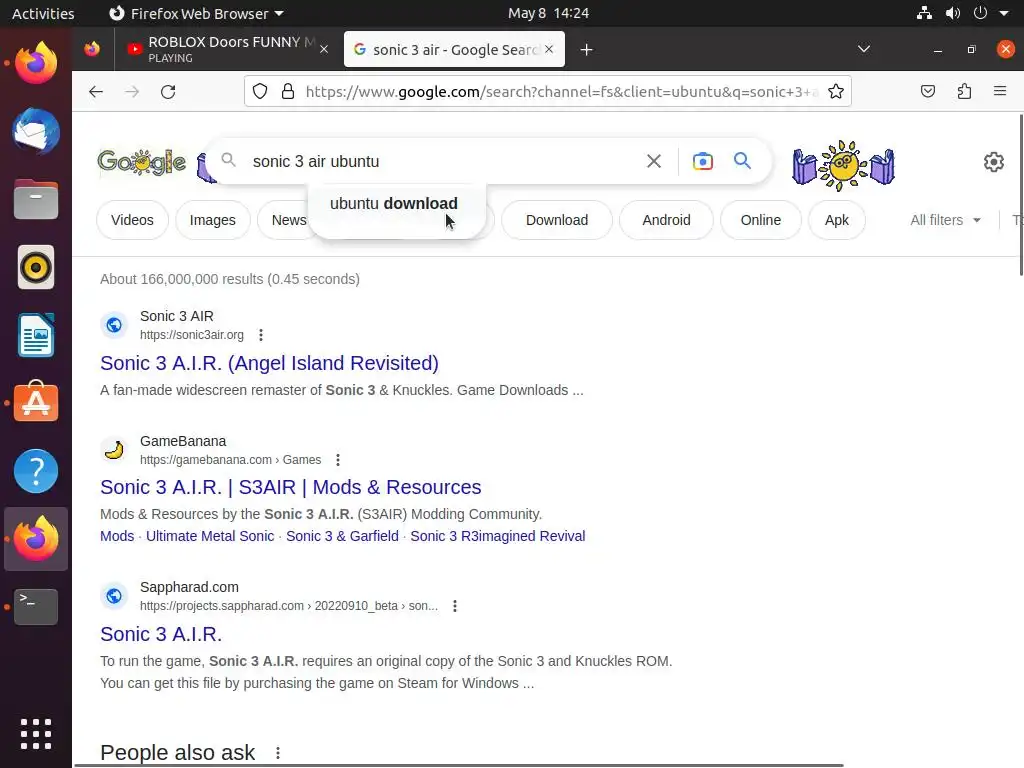Open volume control in top bar
Image resolution: width=1024 pixels, height=768 pixels.
(953, 13)
